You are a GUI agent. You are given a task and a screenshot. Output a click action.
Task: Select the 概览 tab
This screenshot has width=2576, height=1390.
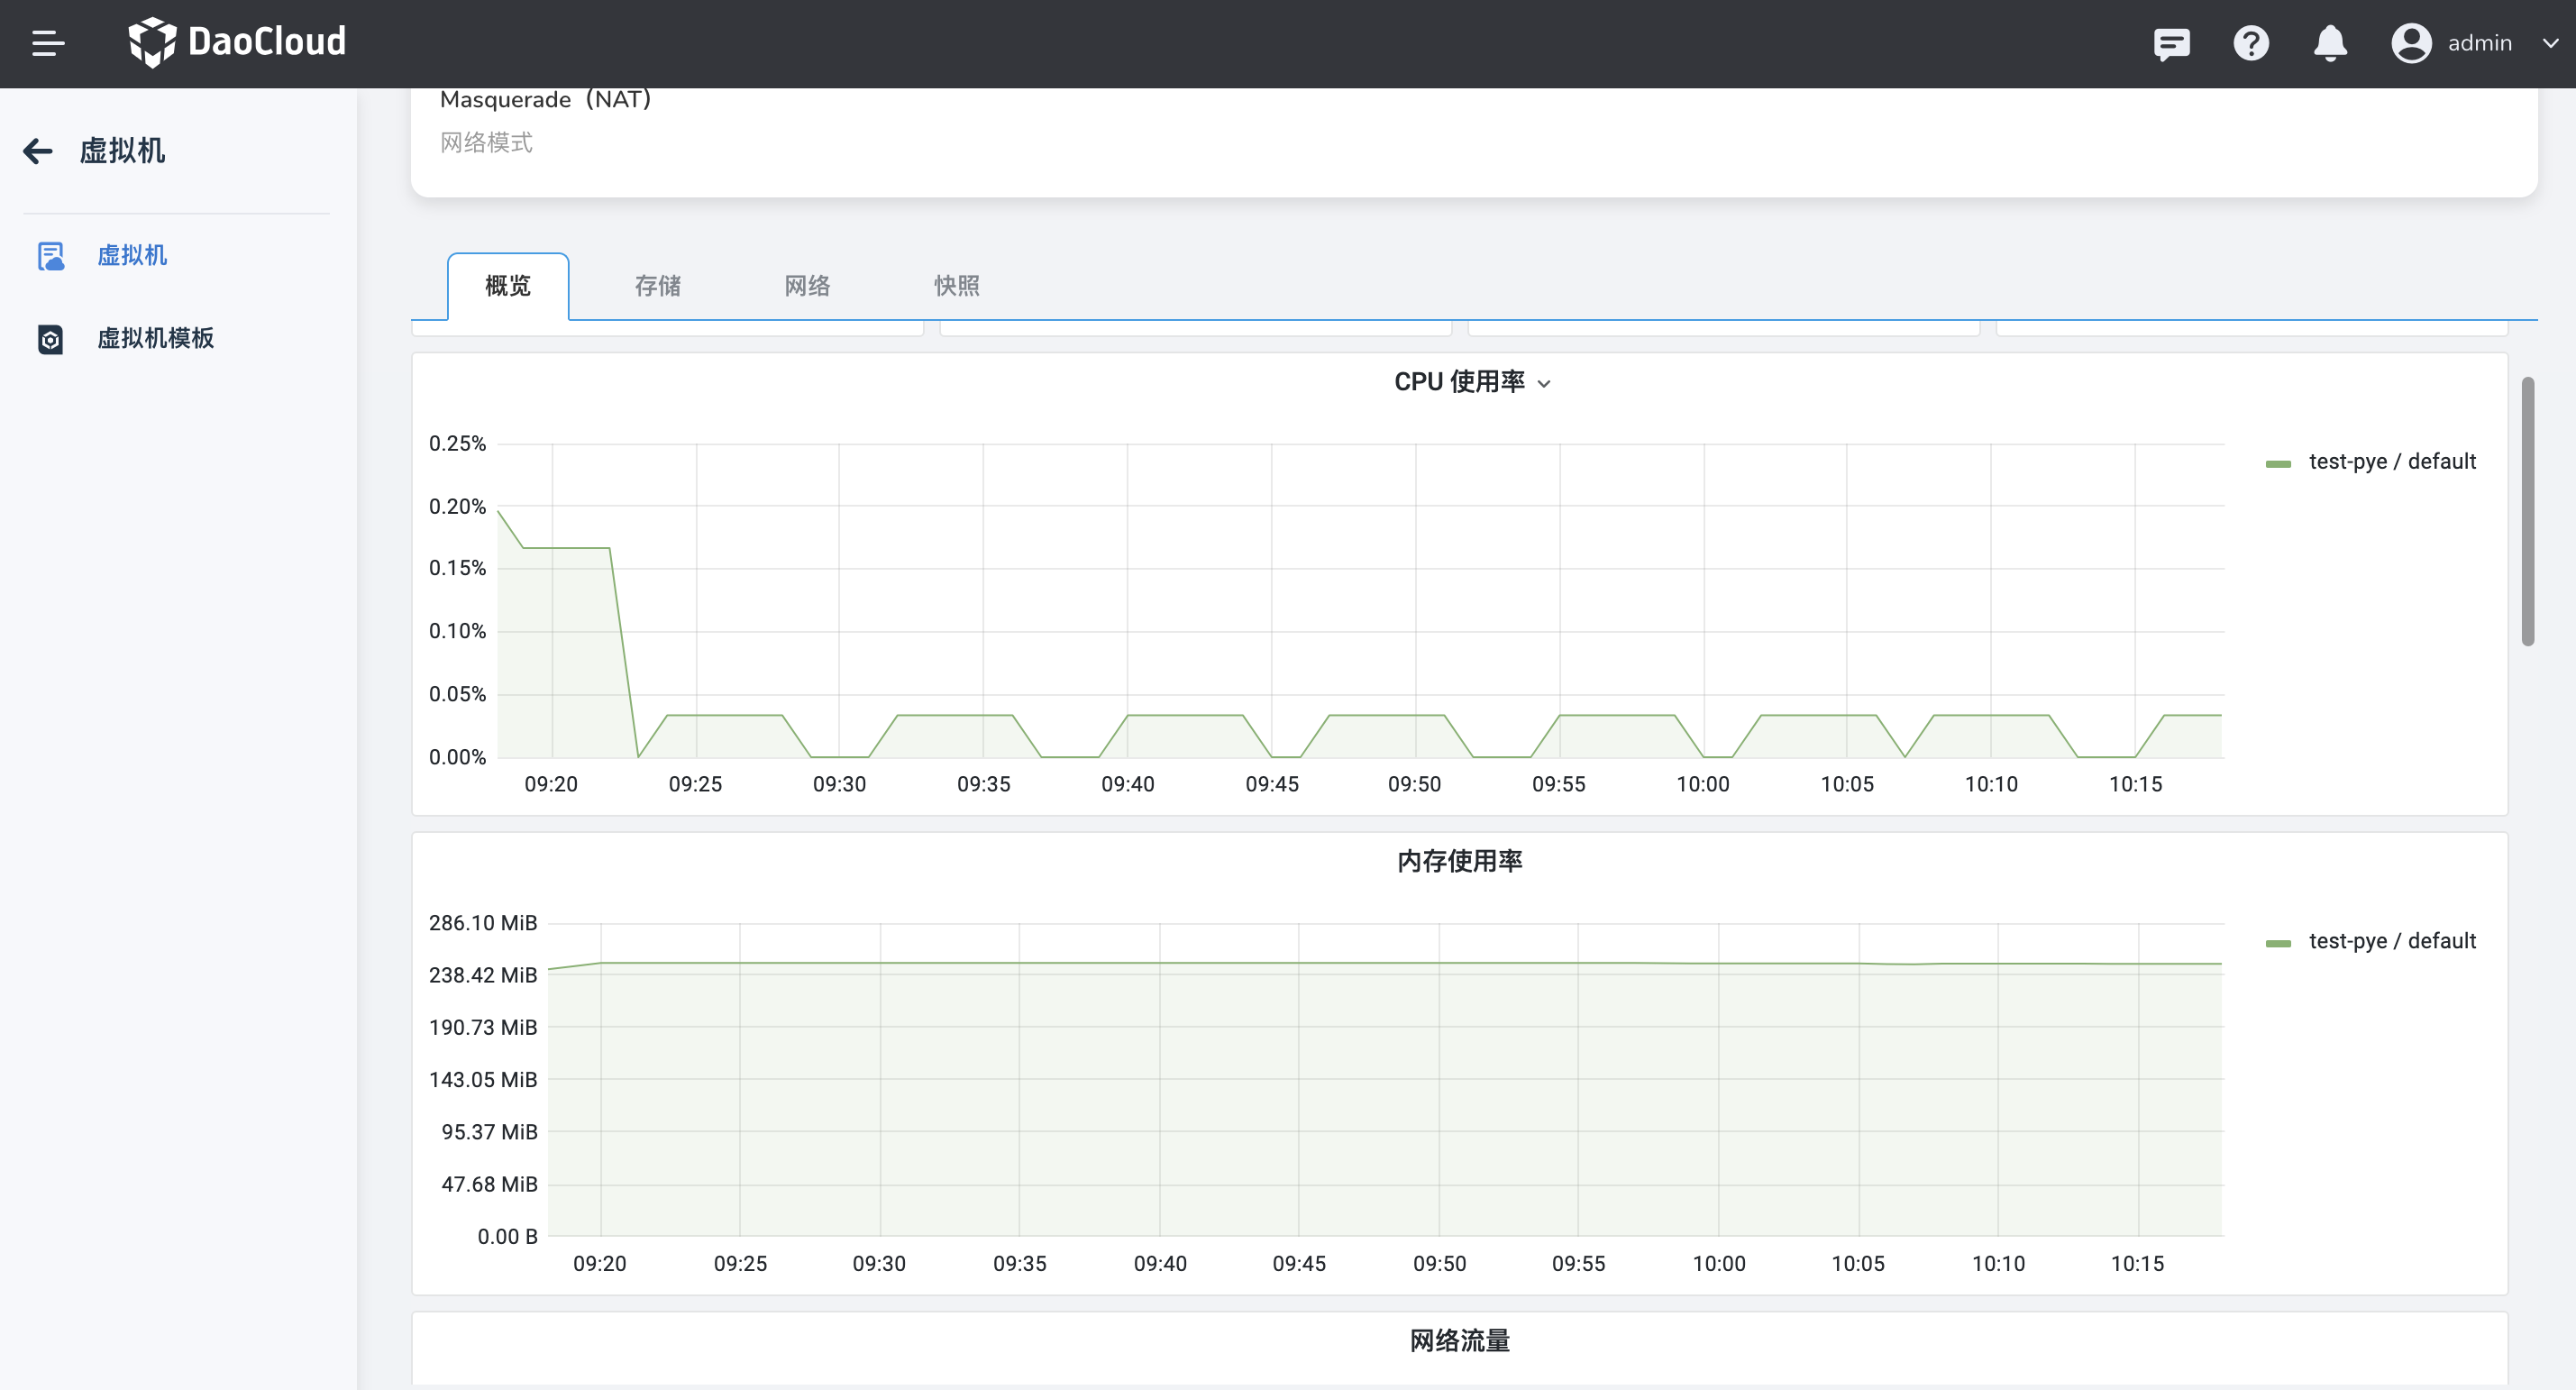507,286
